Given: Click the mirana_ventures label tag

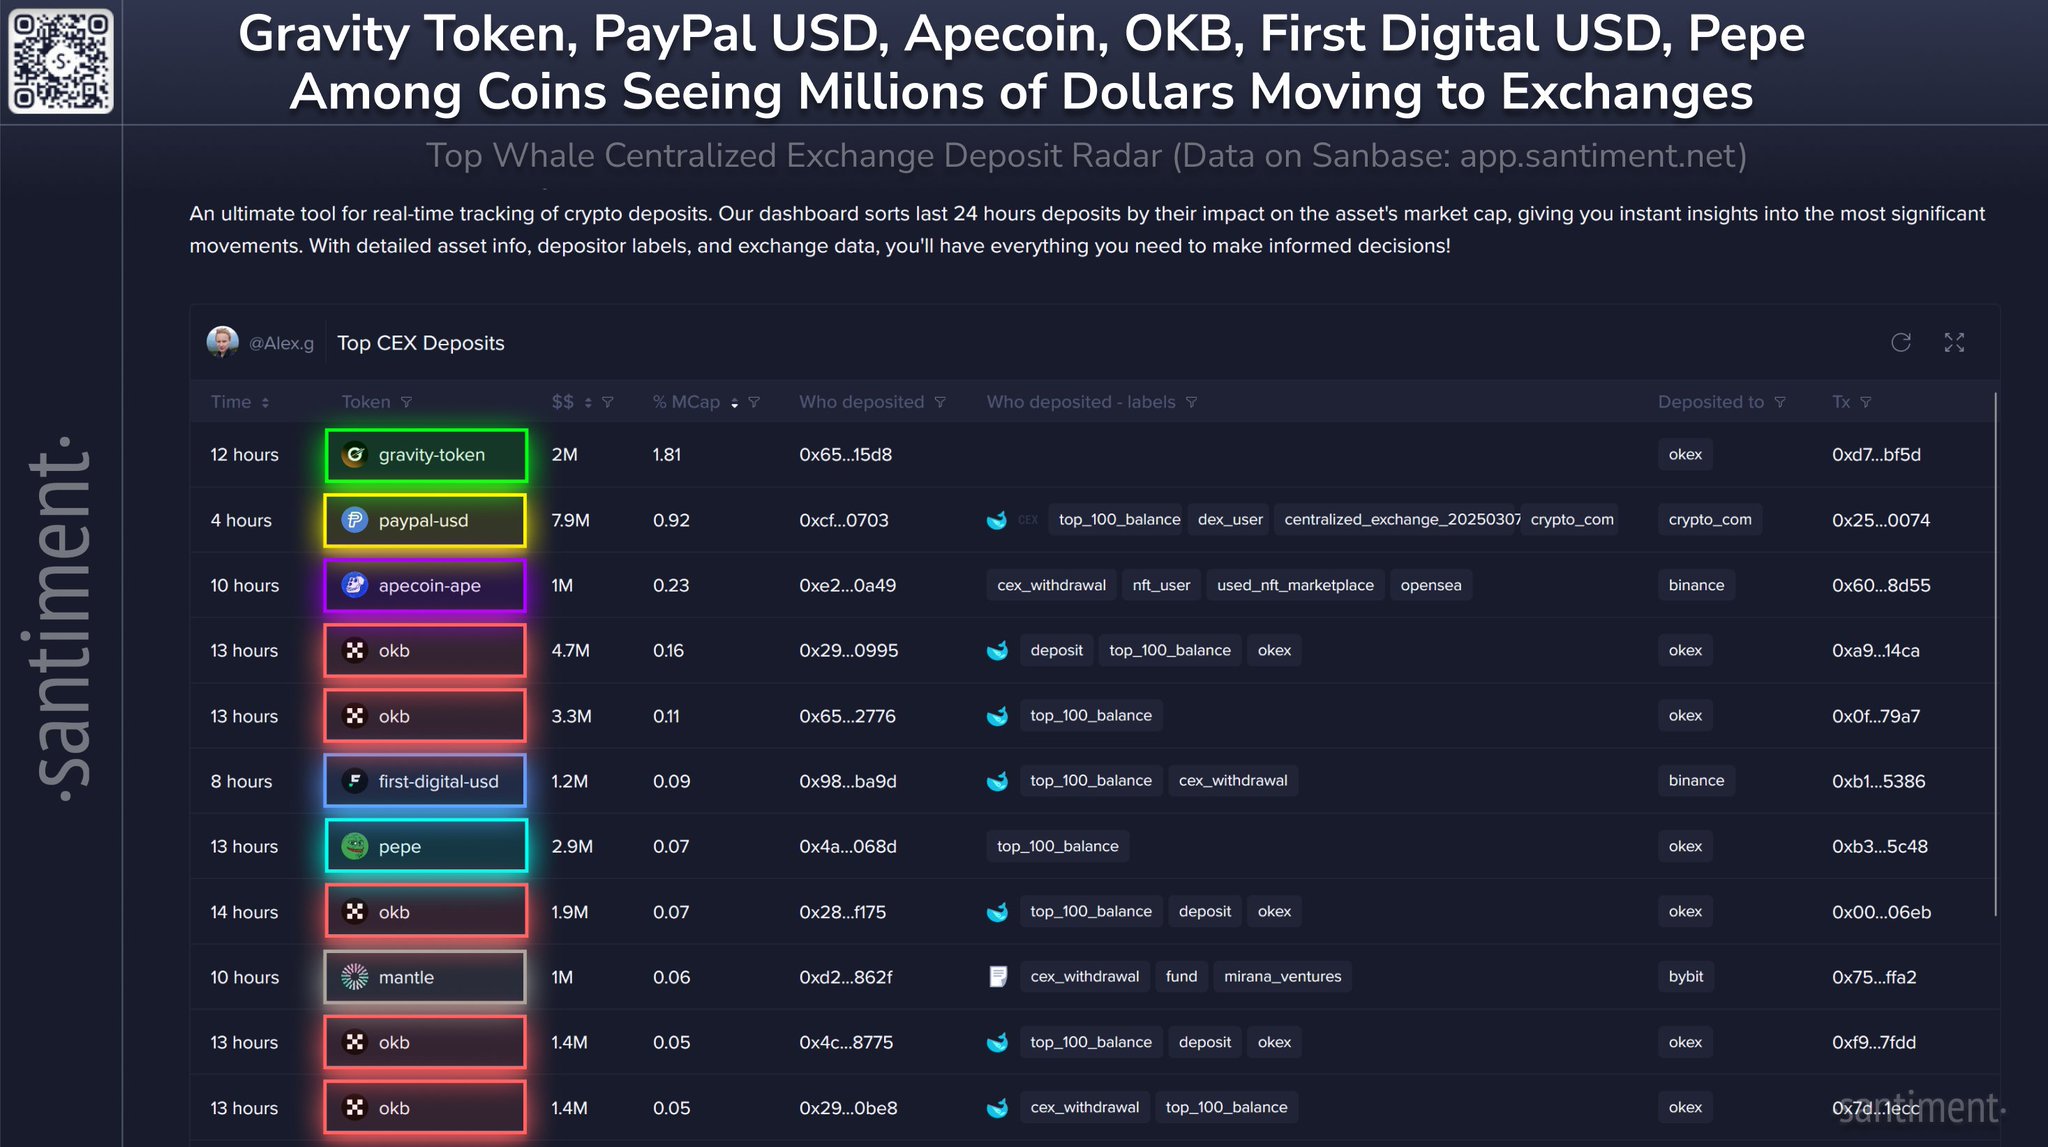Looking at the screenshot, I should (x=1283, y=977).
